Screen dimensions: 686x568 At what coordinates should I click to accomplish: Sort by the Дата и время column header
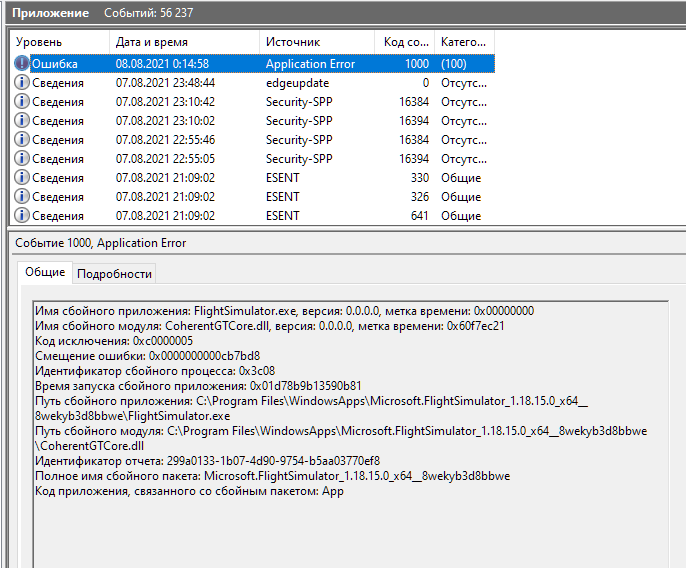184,42
